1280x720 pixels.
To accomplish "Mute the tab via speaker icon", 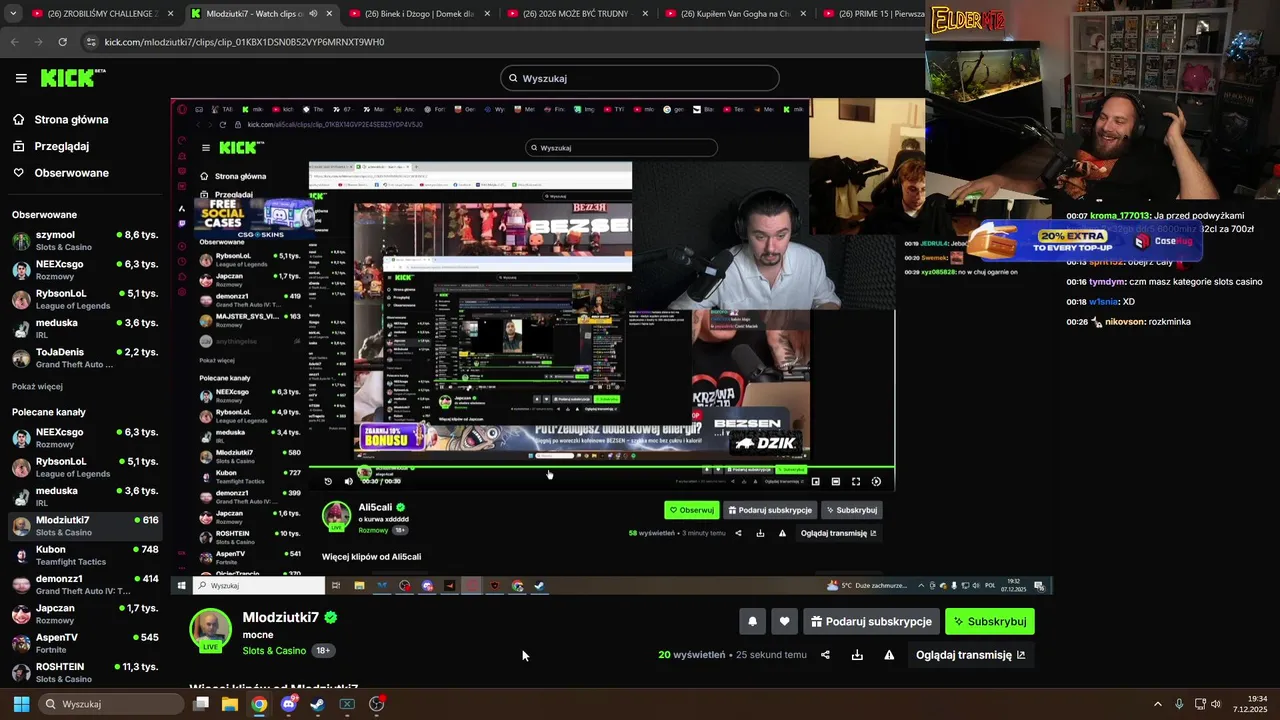I will pyautogui.click(x=312, y=14).
